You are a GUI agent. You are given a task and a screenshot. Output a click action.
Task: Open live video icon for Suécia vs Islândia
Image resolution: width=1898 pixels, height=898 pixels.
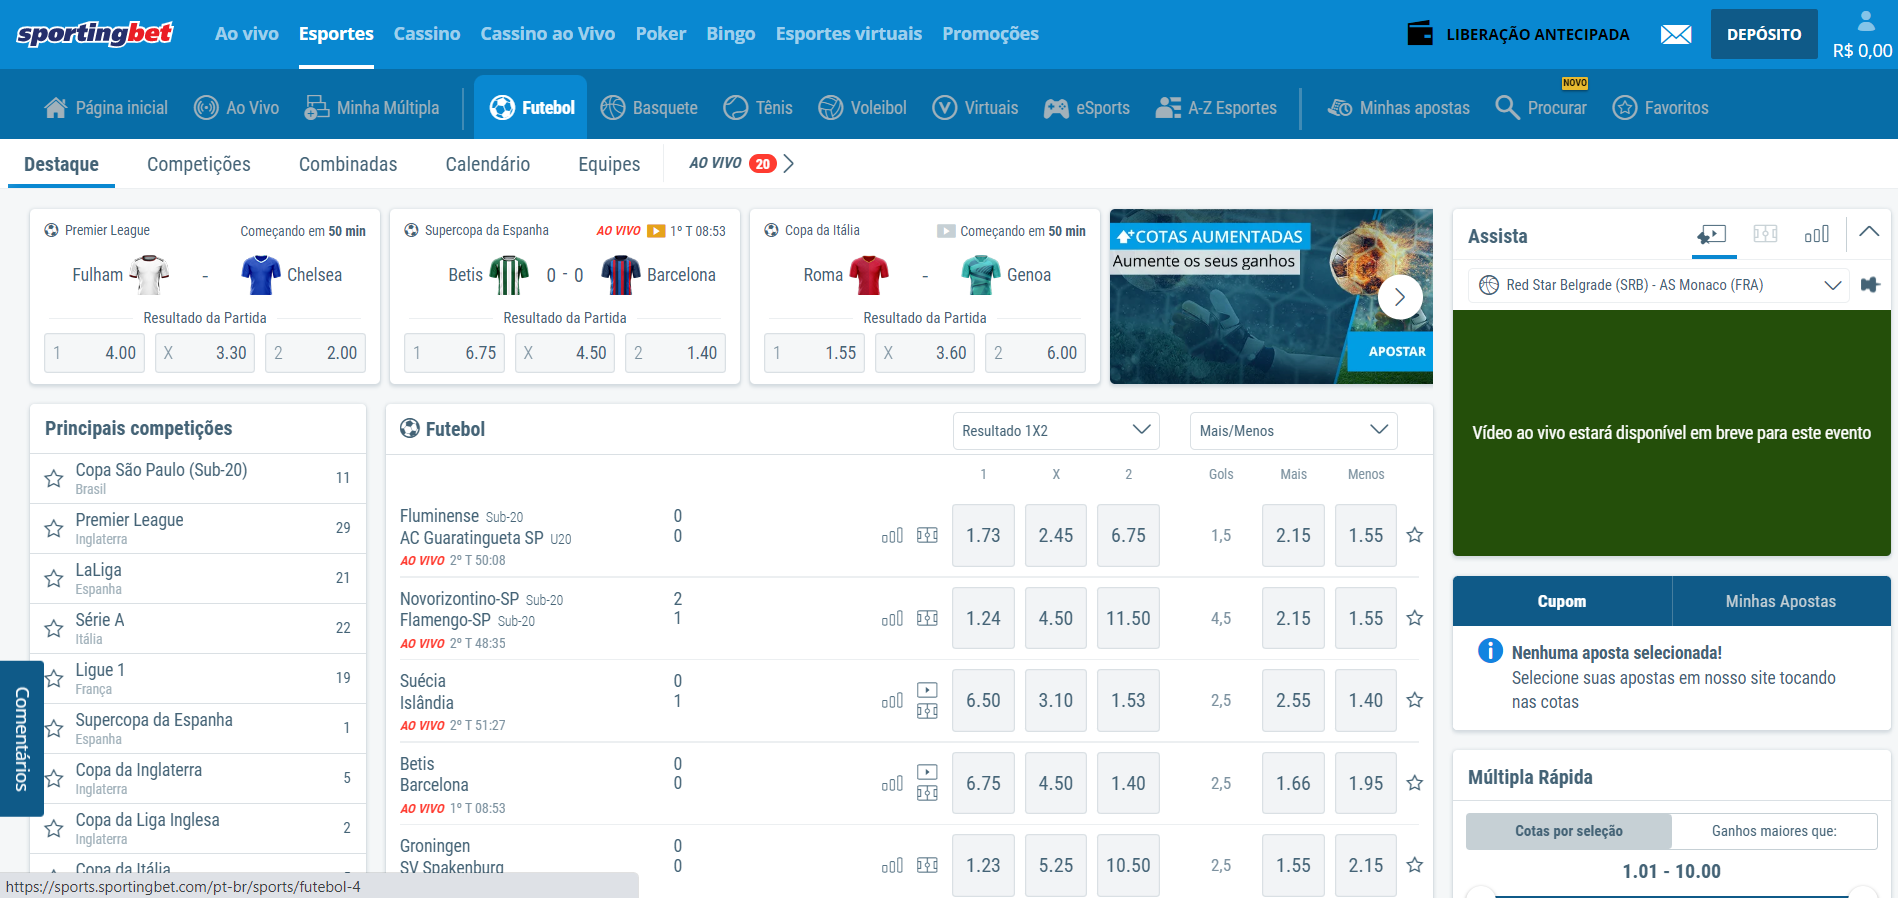[x=928, y=690]
